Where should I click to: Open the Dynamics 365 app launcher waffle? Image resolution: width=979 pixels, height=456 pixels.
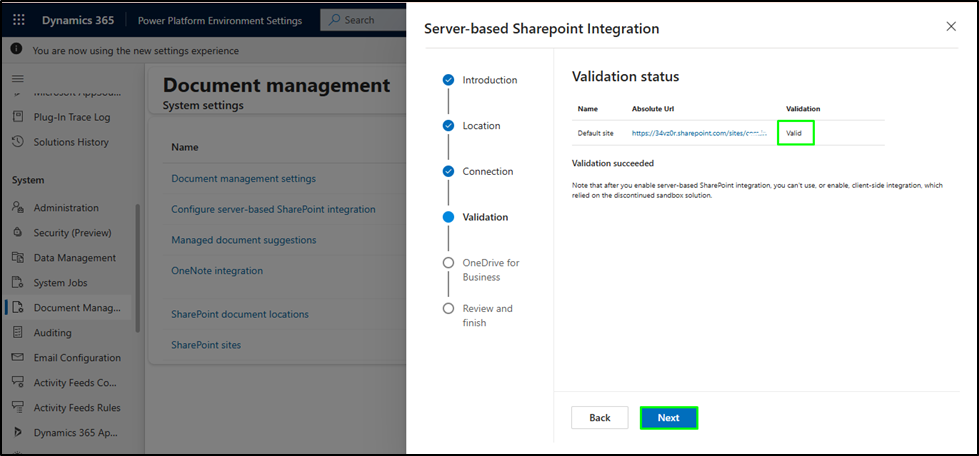(19, 20)
